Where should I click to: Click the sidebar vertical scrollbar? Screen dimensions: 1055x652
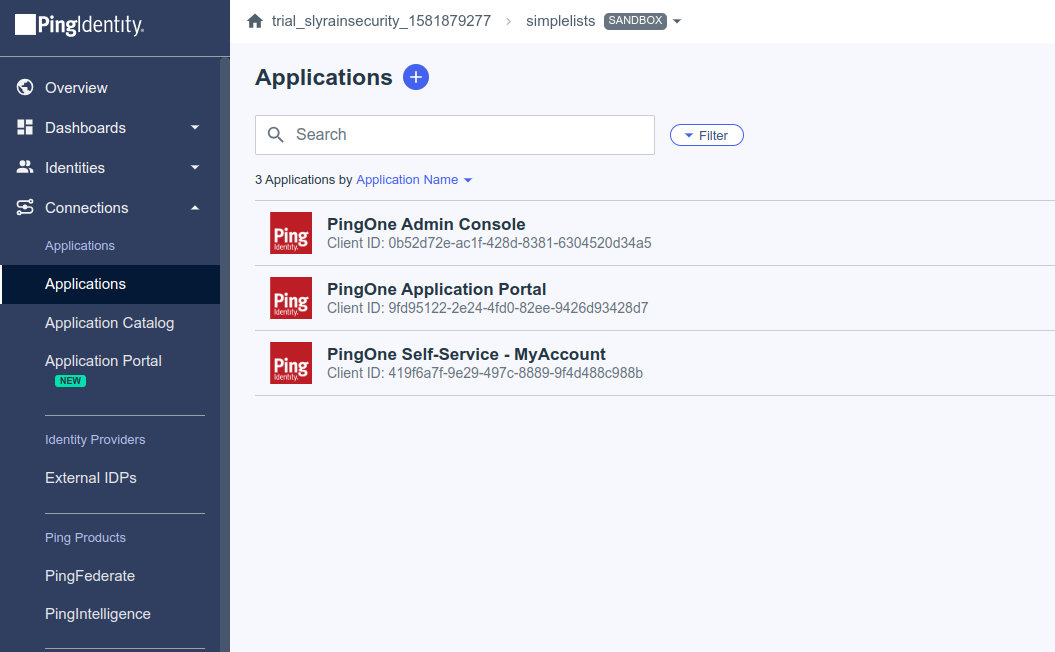225,354
